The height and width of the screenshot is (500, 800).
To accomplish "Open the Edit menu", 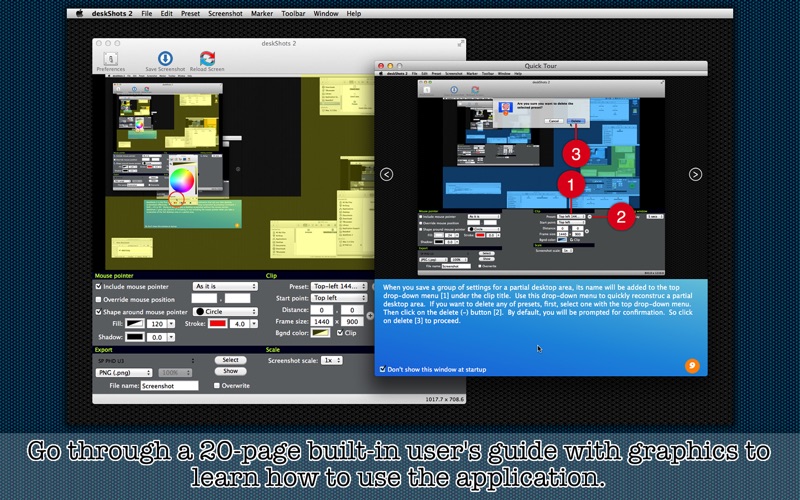I will point(166,14).
